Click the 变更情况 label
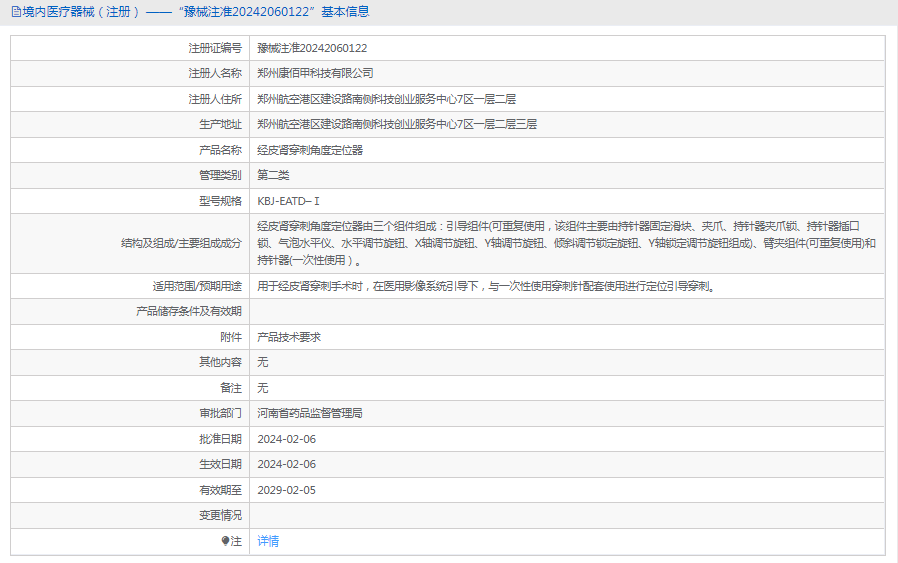The width and height of the screenshot is (898, 563). [220, 515]
